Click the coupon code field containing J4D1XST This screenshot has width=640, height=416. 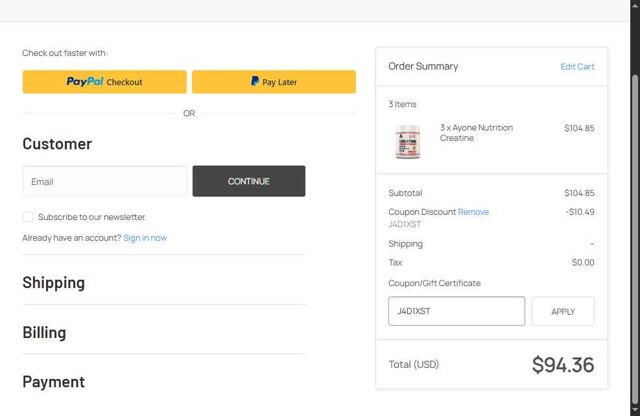[456, 311]
